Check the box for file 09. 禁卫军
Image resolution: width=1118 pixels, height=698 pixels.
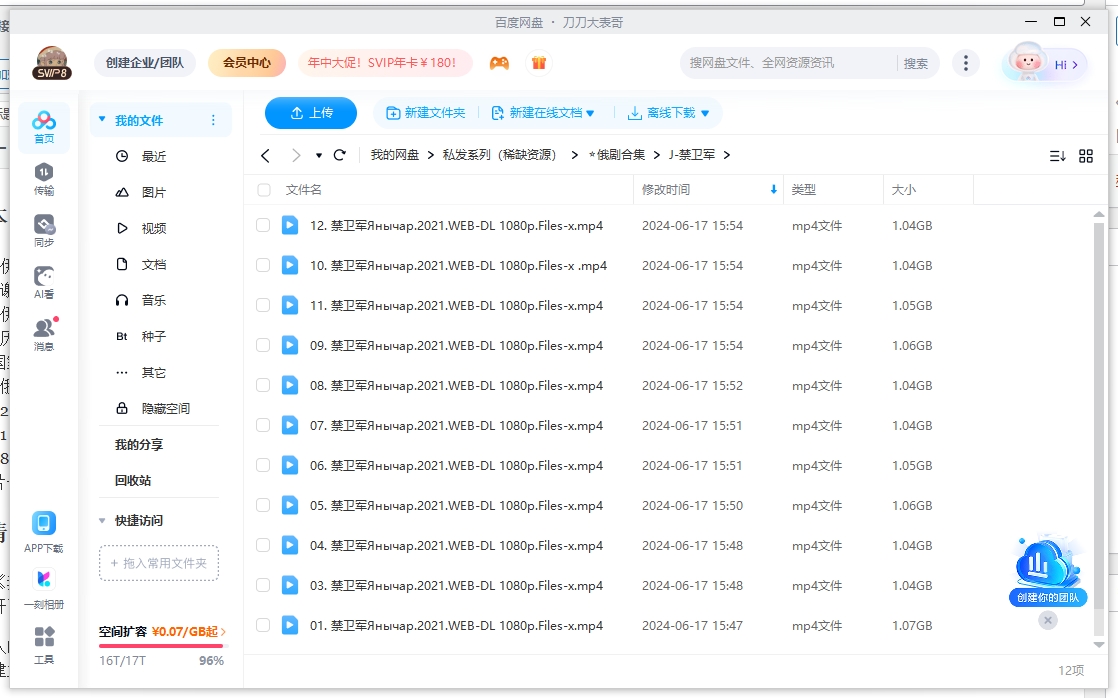click(x=263, y=345)
